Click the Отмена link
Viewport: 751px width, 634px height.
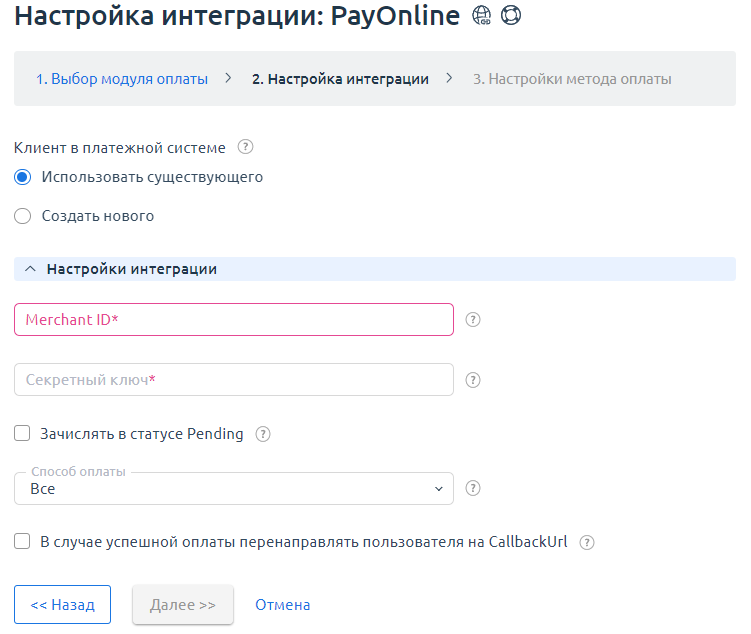[x=282, y=605]
